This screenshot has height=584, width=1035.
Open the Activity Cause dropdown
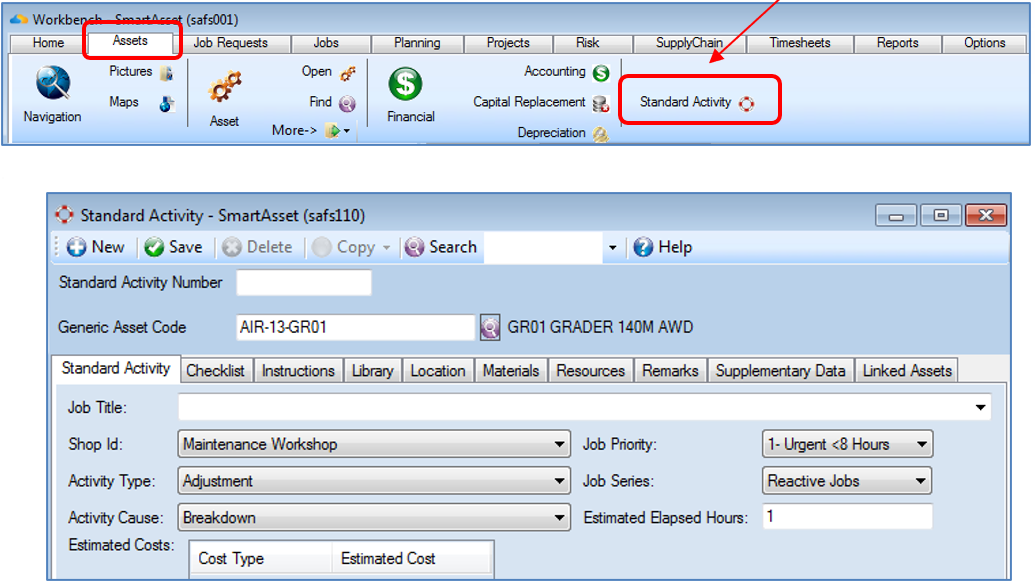(x=559, y=518)
